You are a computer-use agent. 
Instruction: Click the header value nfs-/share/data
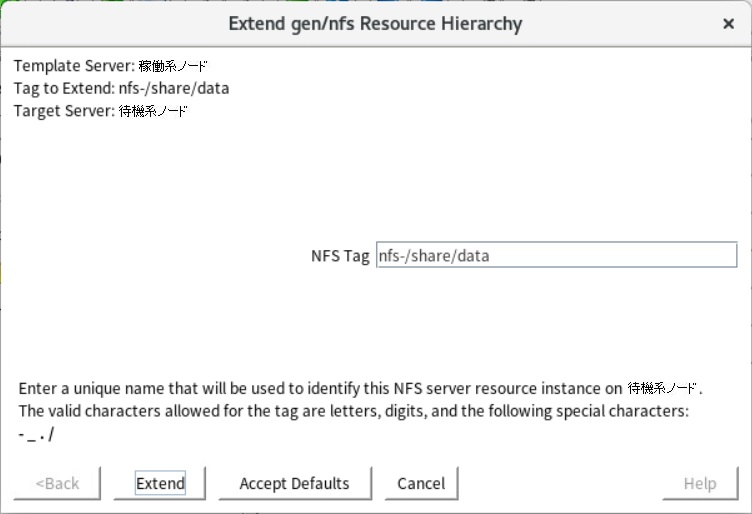click(174, 88)
